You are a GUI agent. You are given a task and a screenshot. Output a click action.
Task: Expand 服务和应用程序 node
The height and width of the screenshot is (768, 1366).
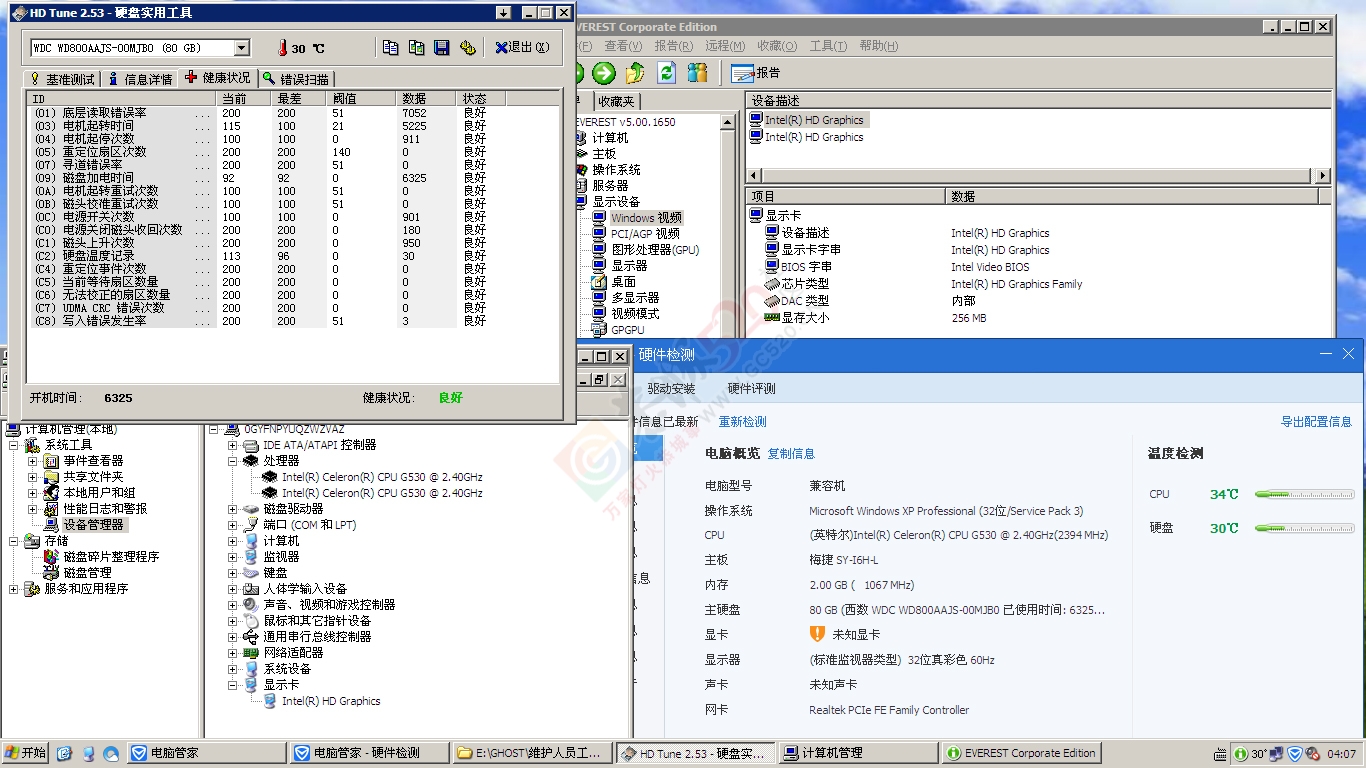click(14, 589)
